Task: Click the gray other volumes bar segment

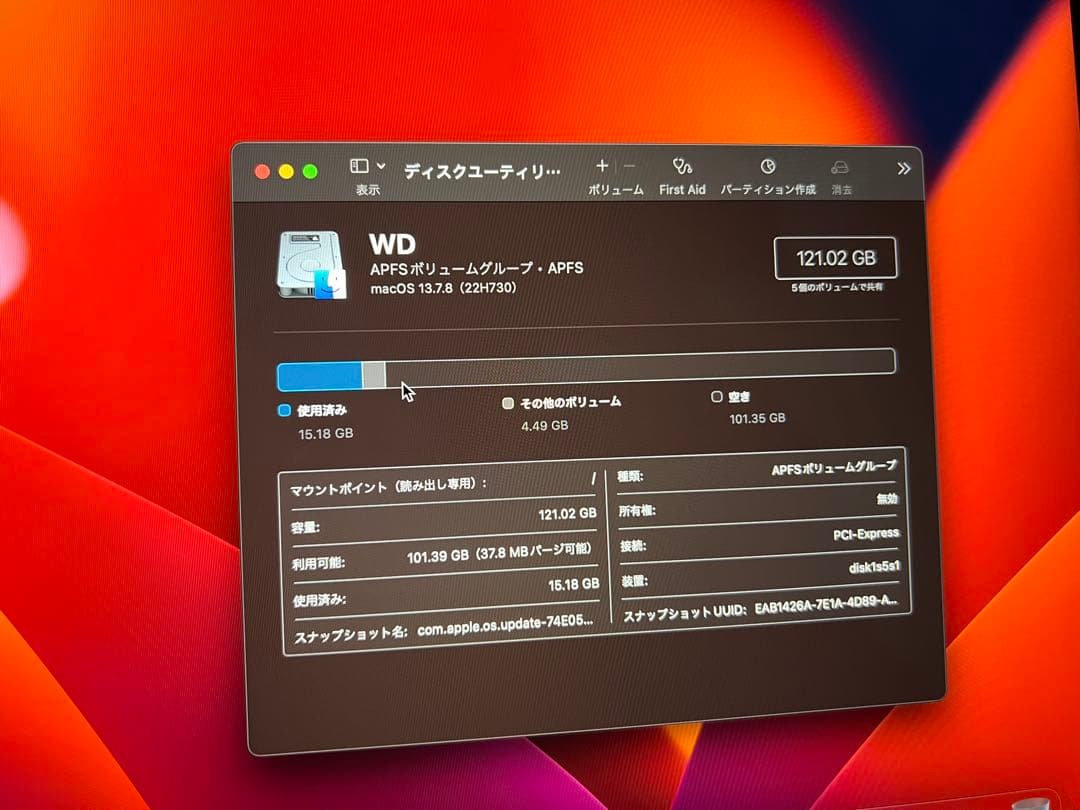Action: pyautogui.click(x=374, y=375)
